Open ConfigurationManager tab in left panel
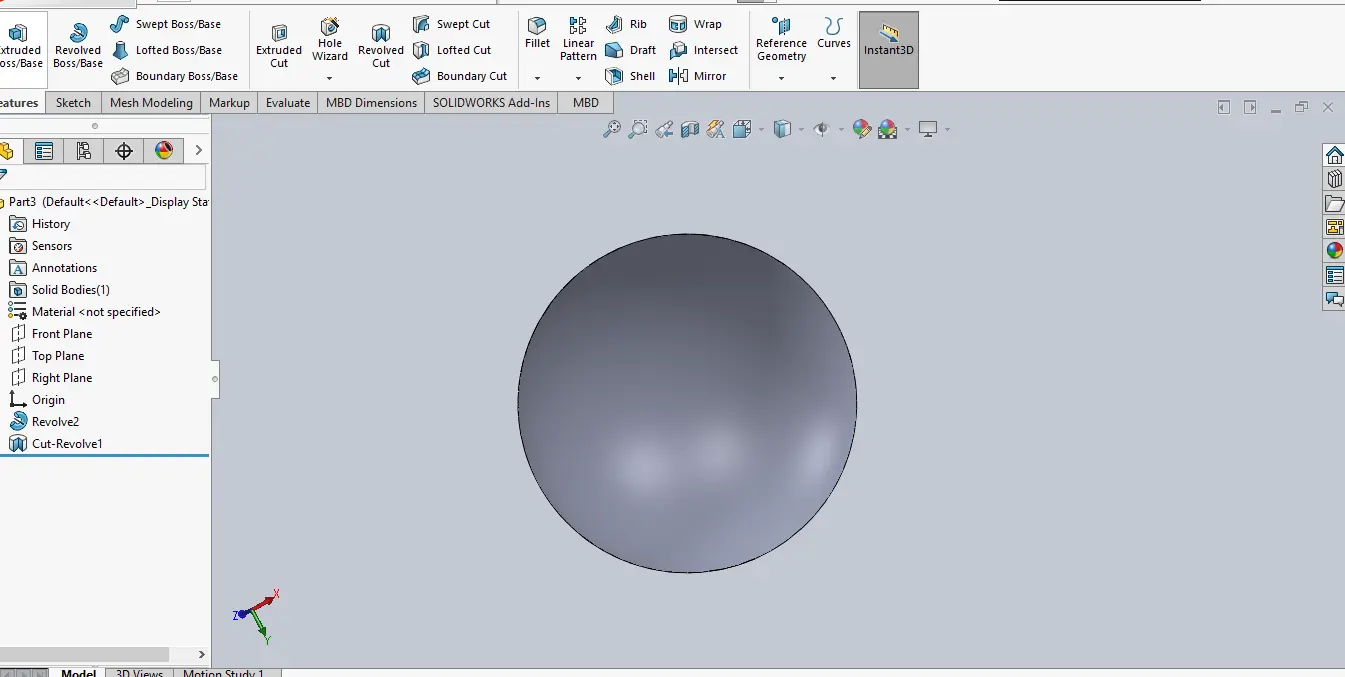Viewport: 1345px width, 677px height. pyautogui.click(x=84, y=151)
